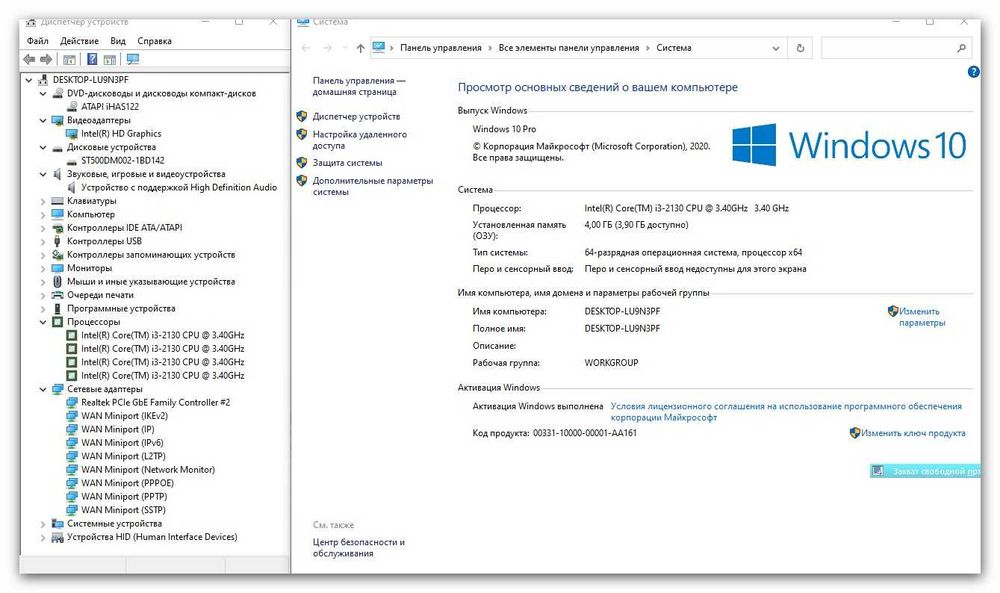Open the address bar history dropdown
1000x593 pixels.
pyautogui.click(x=776, y=48)
